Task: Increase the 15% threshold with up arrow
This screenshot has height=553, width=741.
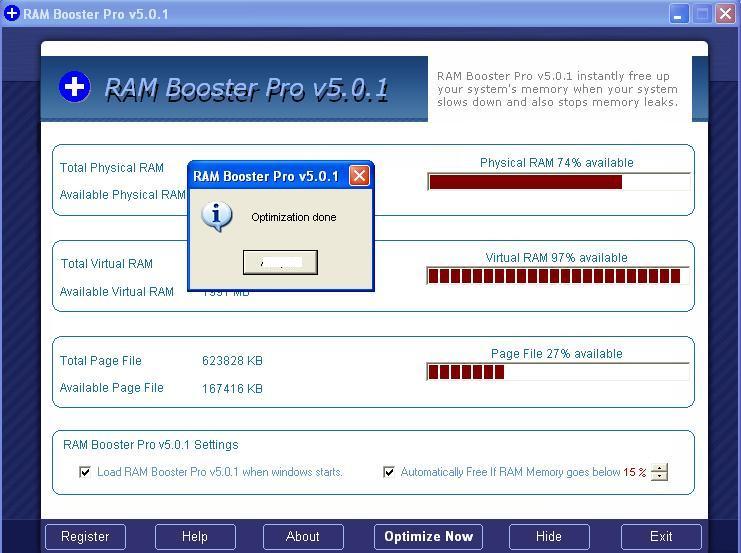Action: (659, 467)
